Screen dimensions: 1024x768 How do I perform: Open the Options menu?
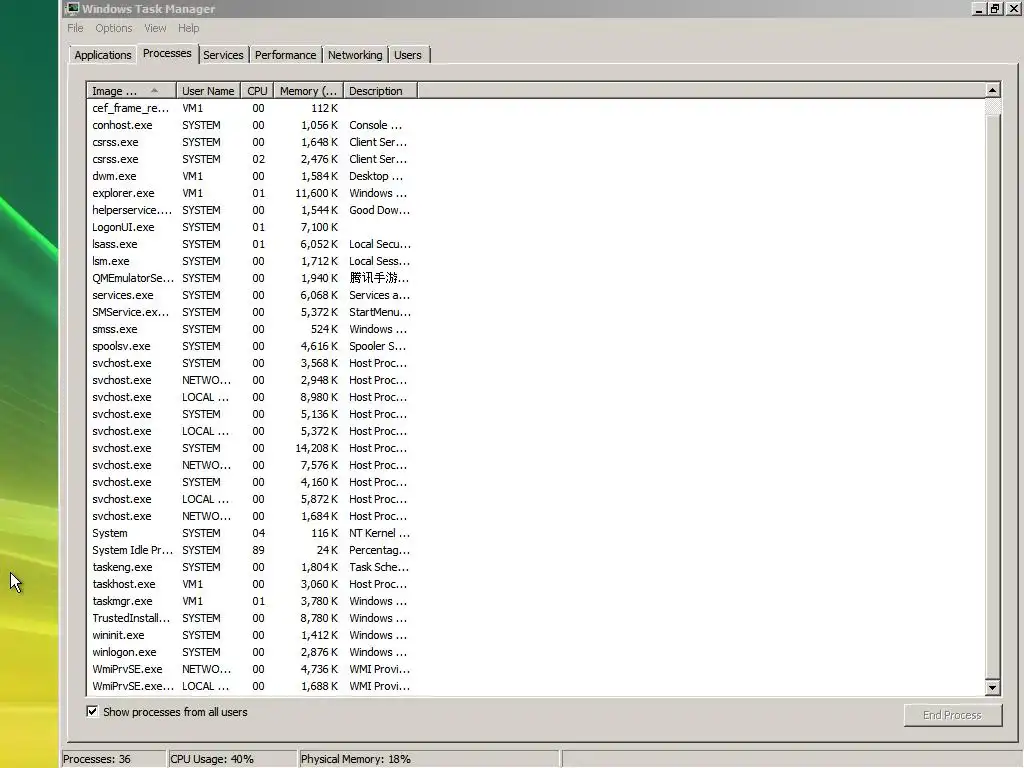(114, 28)
